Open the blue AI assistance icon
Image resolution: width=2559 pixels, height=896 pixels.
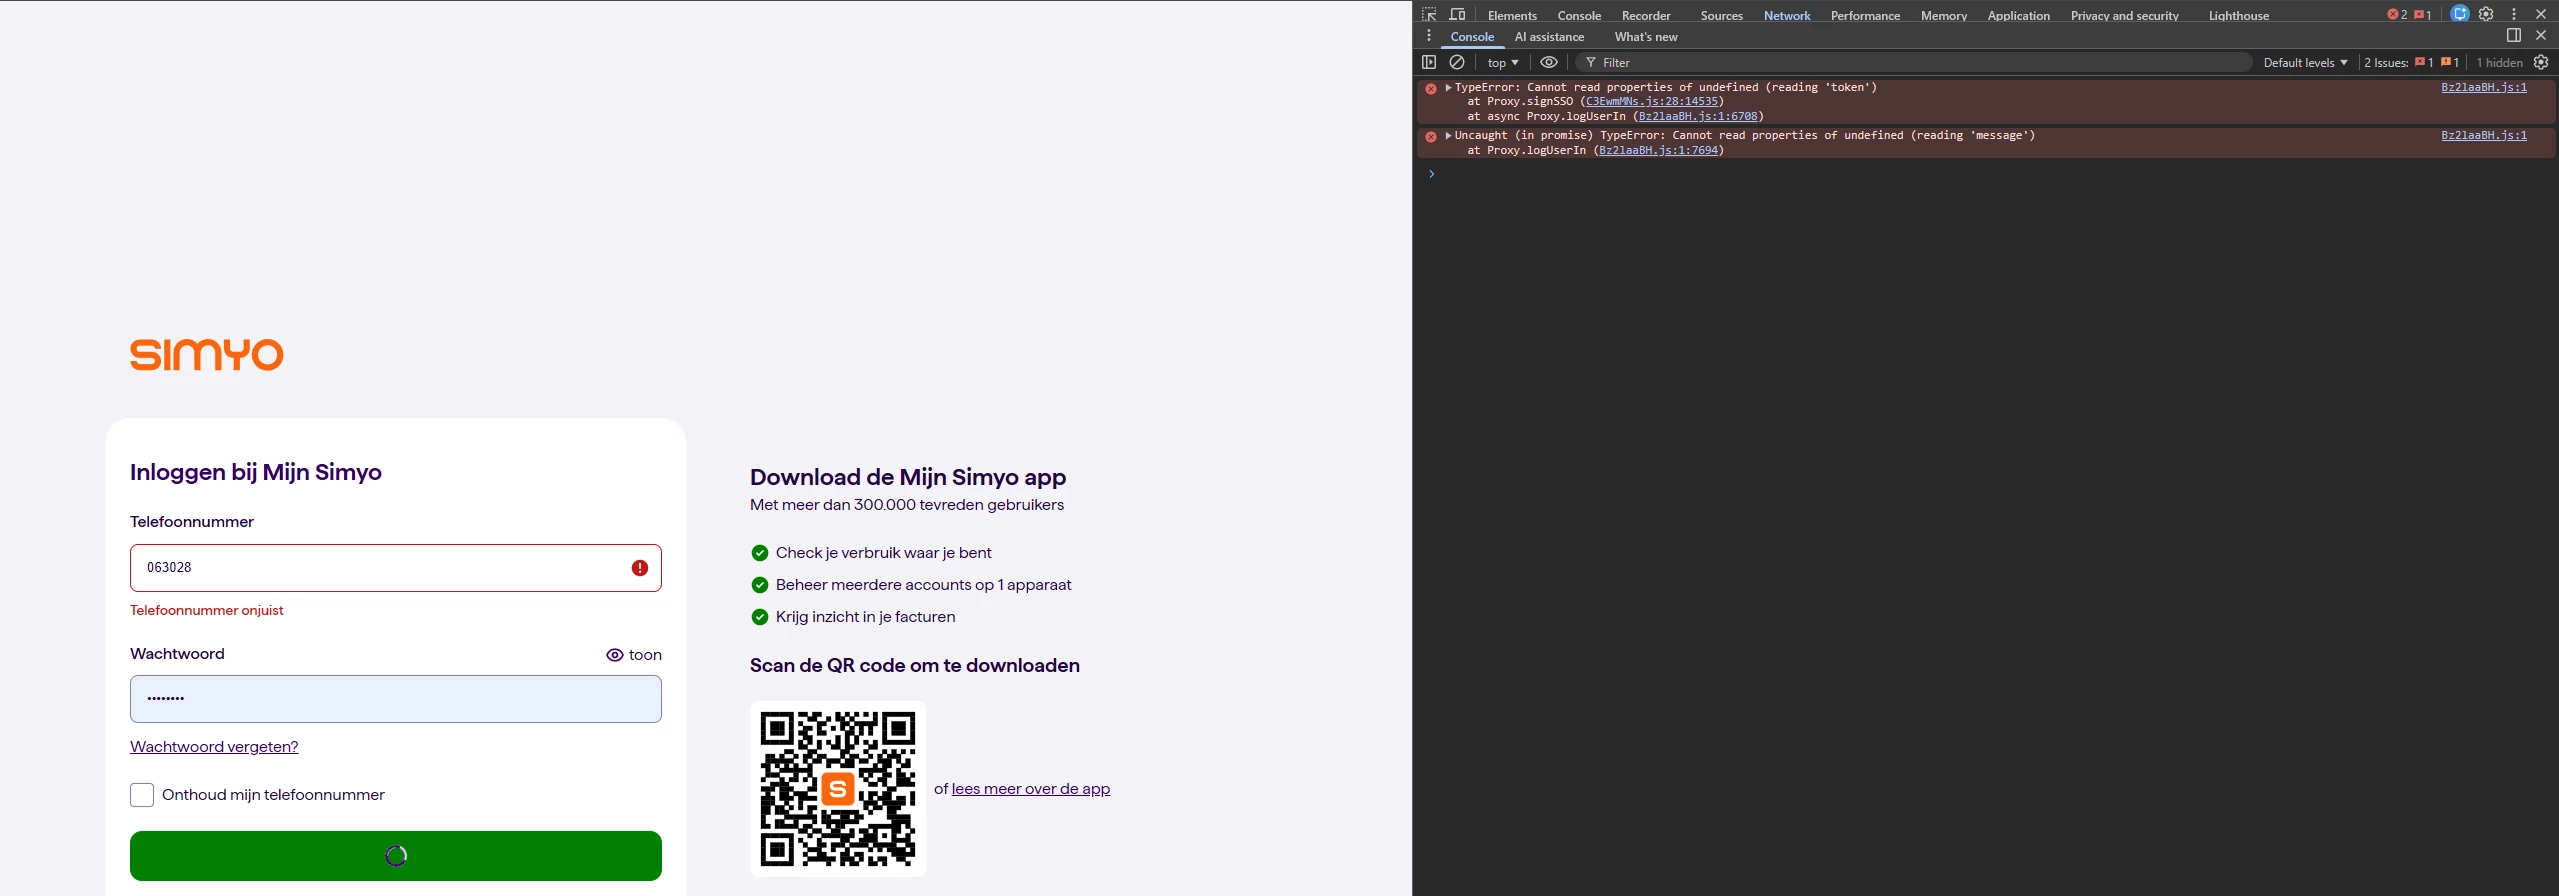coord(2460,14)
